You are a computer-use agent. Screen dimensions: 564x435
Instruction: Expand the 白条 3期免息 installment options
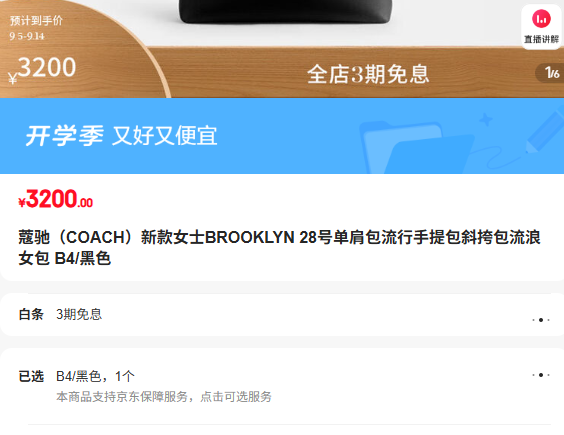pyautogui.click(x=282, y=315)
